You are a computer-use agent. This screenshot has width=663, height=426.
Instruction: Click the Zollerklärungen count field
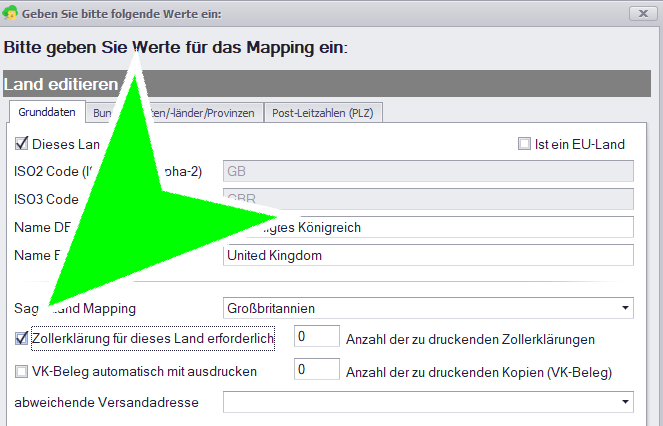tap(317, 336)
